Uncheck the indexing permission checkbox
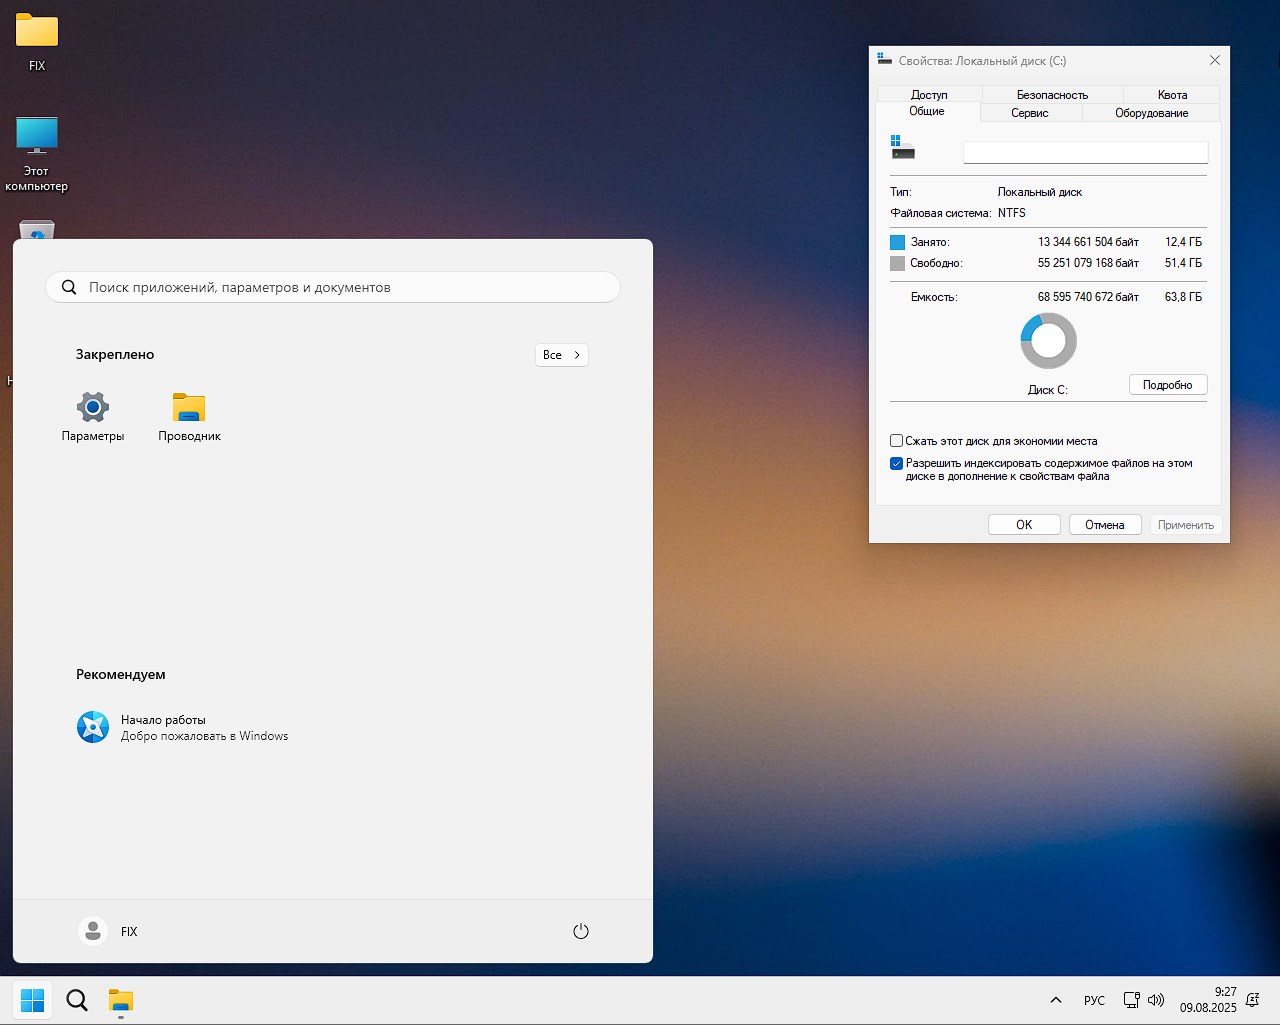 coord(897,464)
